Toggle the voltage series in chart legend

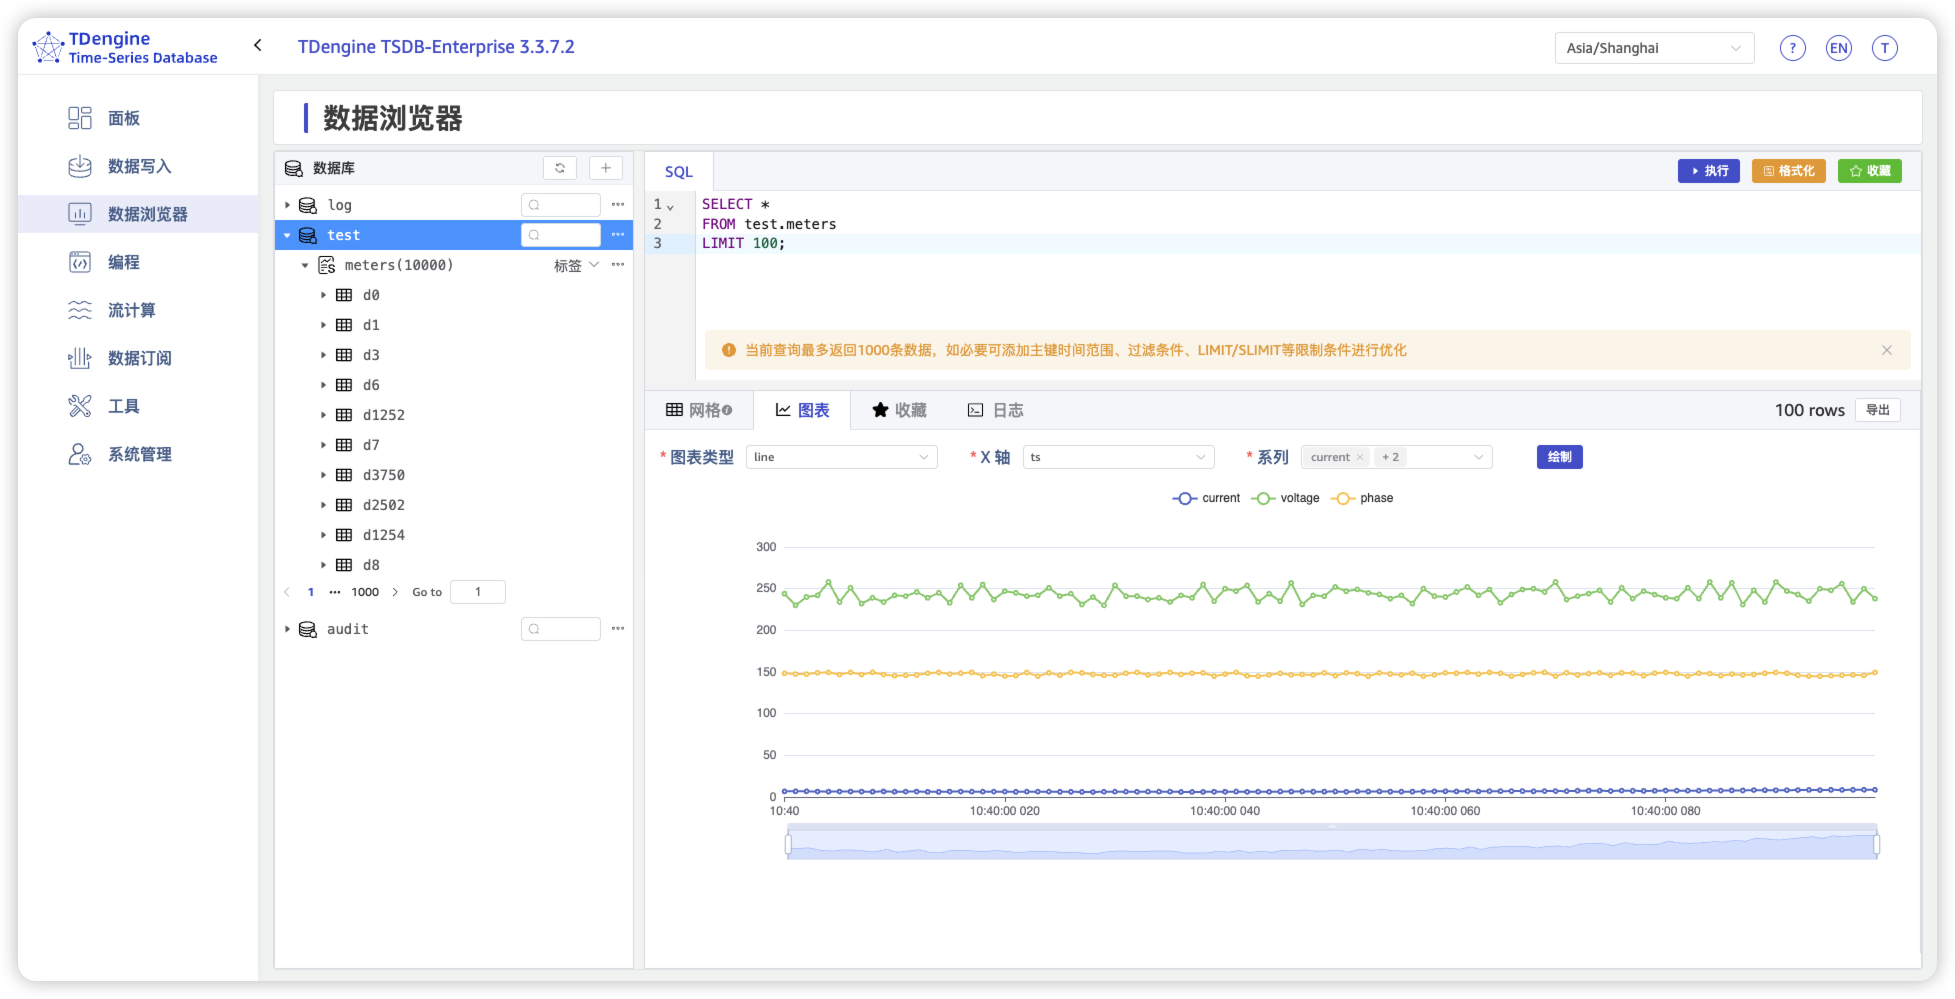1286,498
